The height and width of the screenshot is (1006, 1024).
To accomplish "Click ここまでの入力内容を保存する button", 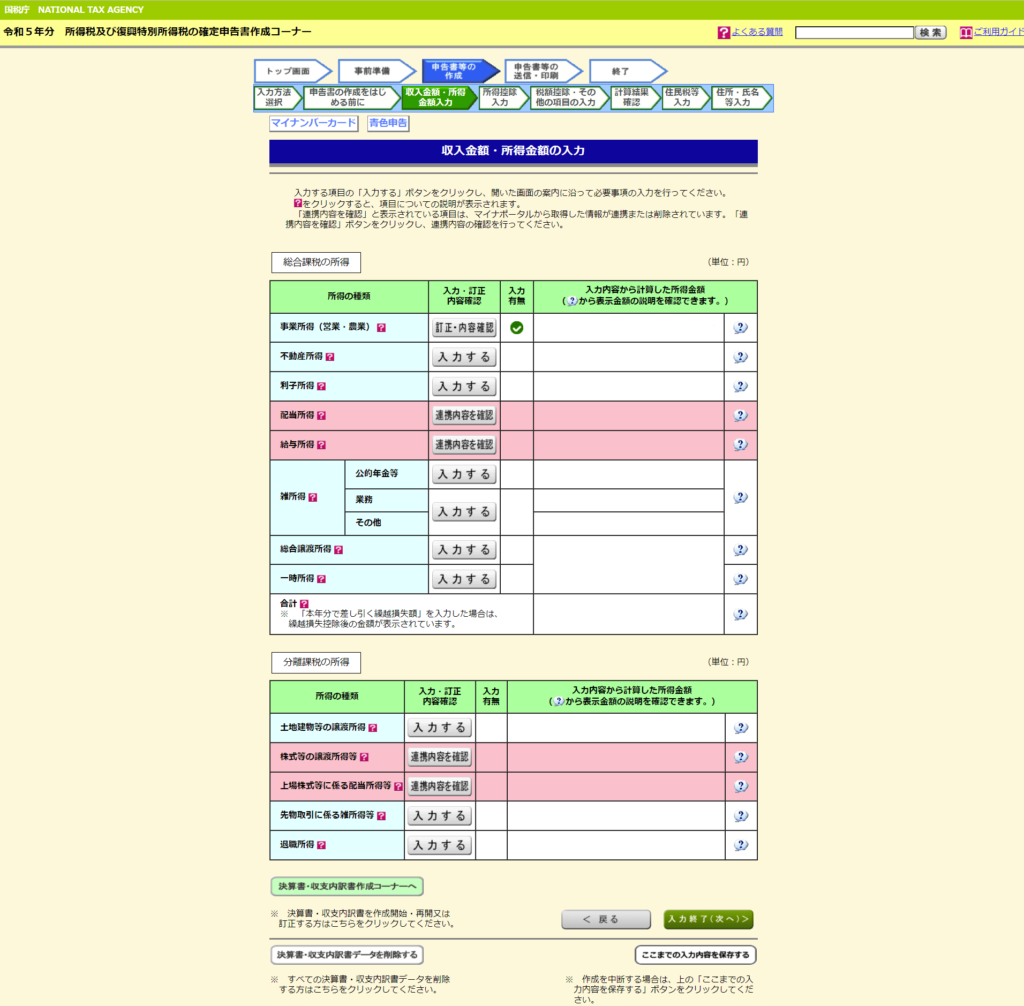I will click(695, 955).
